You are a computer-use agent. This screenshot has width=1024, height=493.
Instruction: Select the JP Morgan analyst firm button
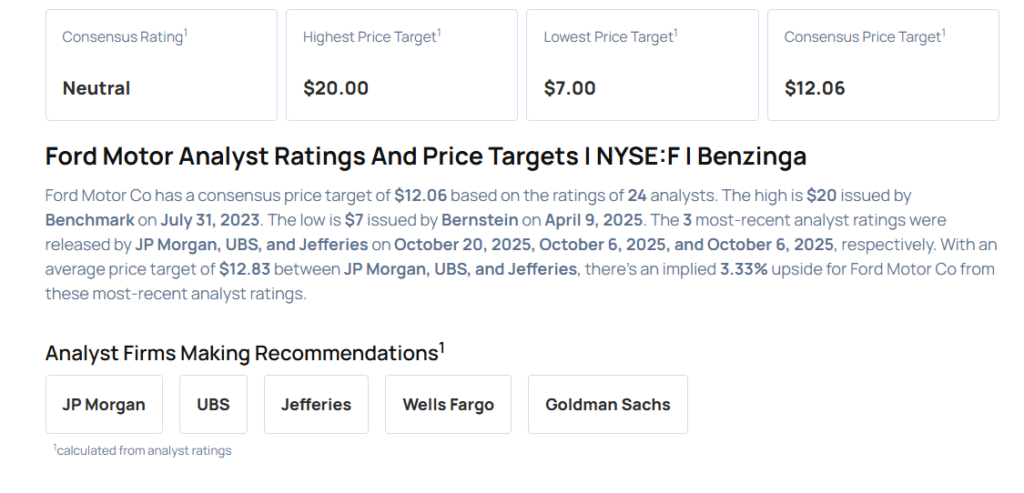104,405
